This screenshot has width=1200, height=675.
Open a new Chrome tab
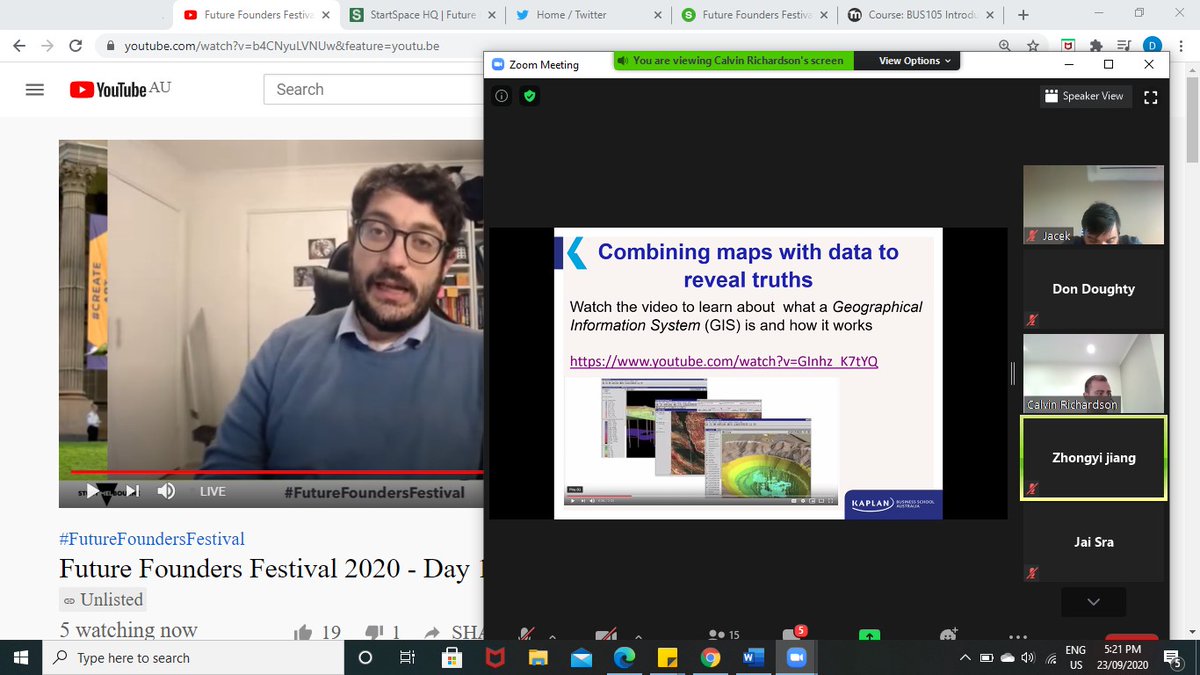pyautogui.click(x=1022, y=15)
